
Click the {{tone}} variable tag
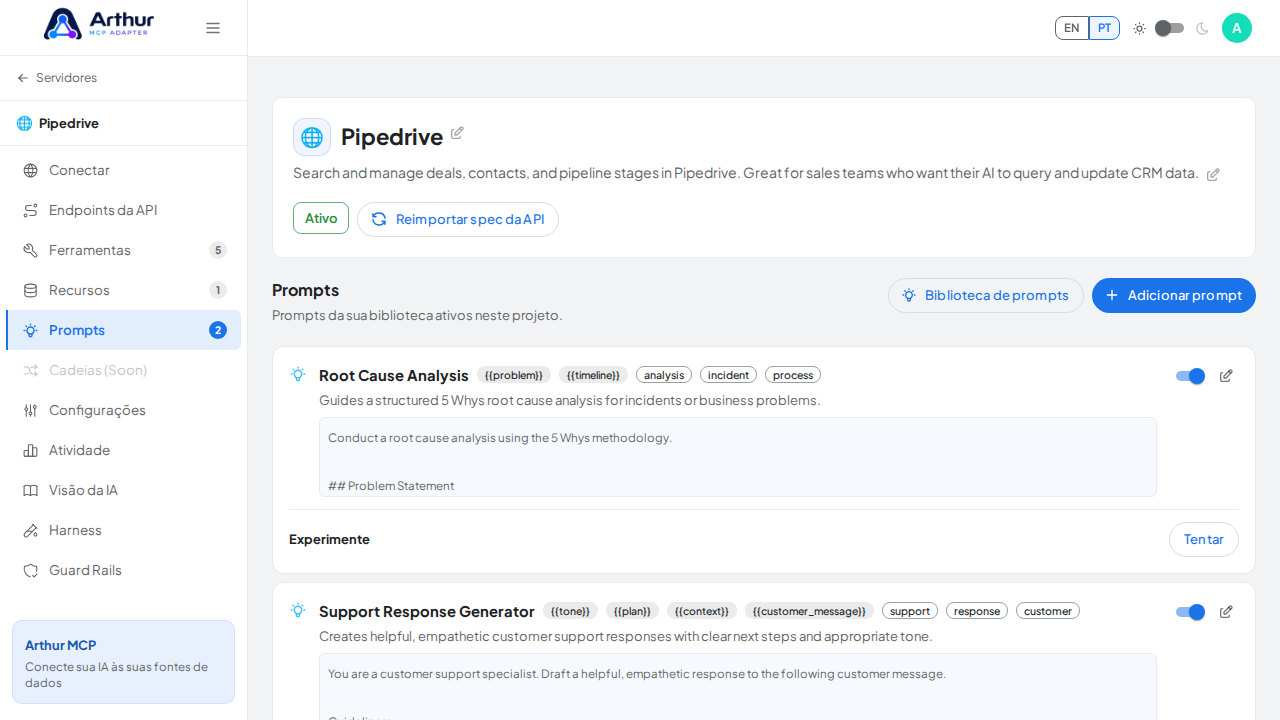click(x=570, y=611)
